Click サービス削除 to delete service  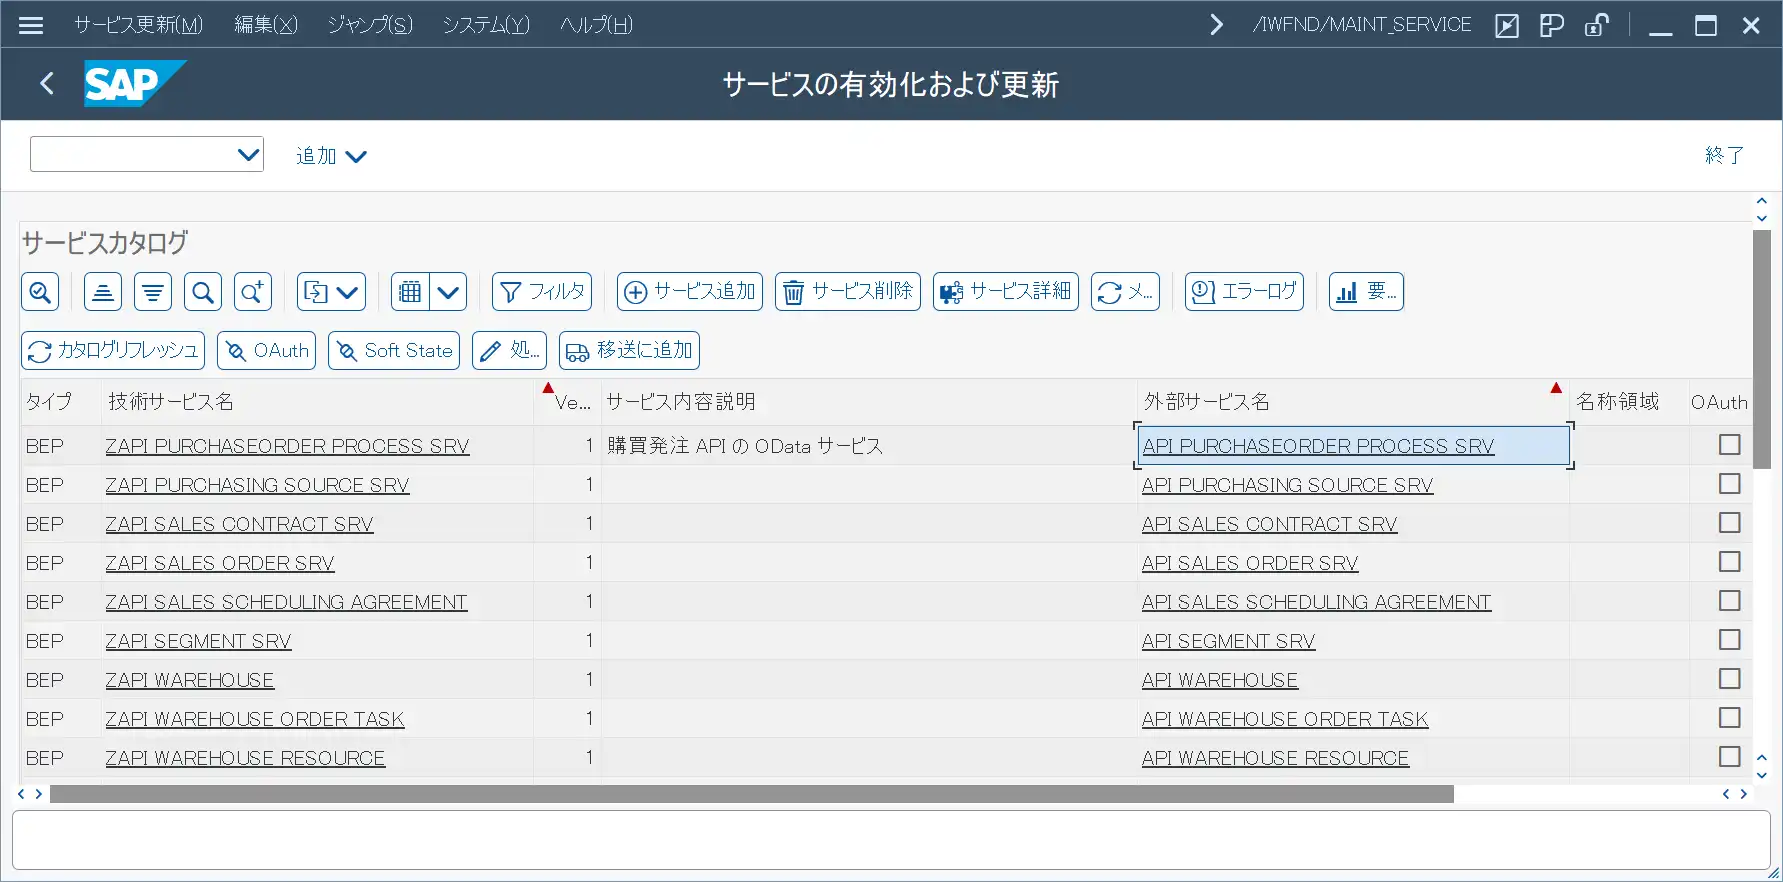click(x=848, y=292)
